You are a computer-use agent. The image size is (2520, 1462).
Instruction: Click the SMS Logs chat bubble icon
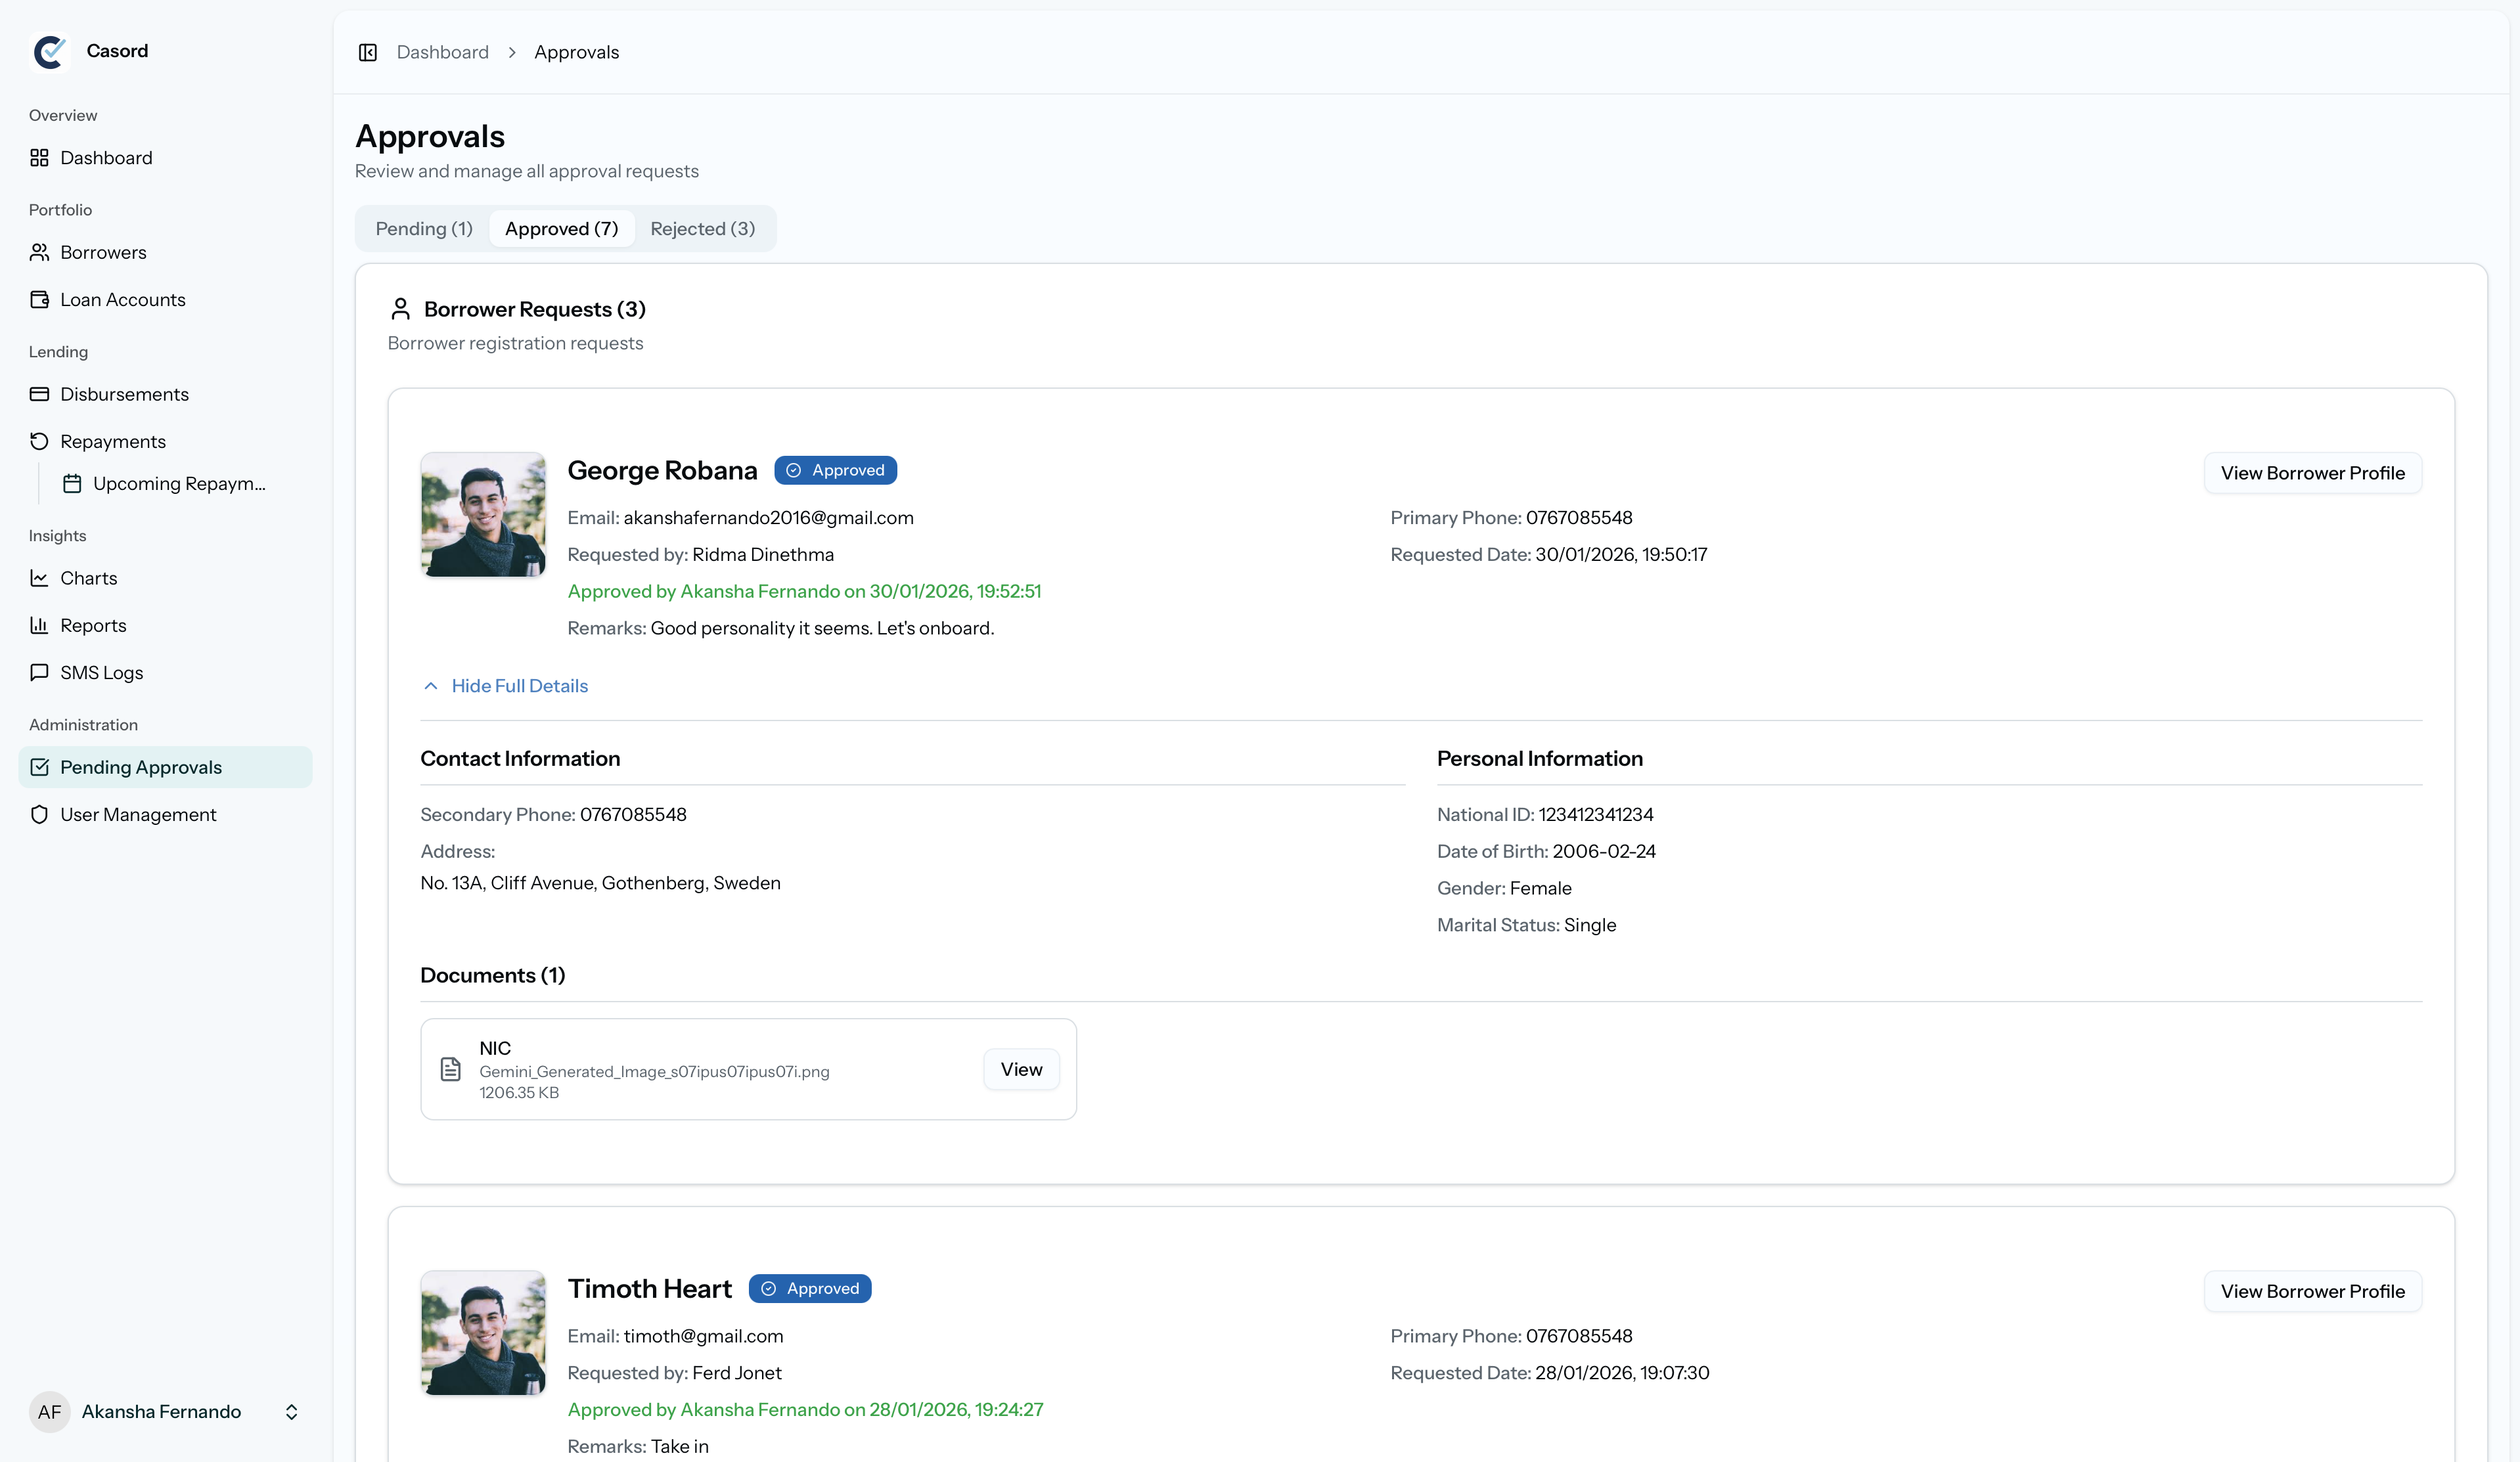tap(39, 672)
